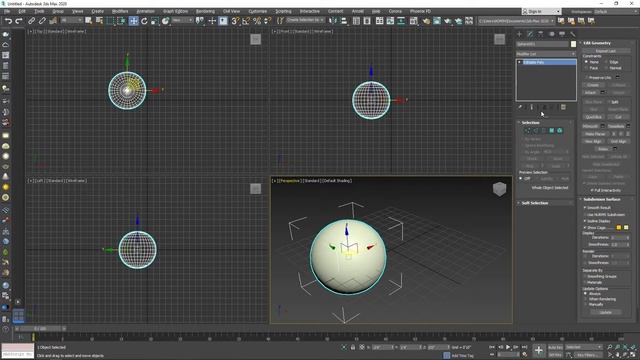This screenshot has width=640, height=360.
Task: Toggle the Smooth Result checkbox
Action: 585,208
